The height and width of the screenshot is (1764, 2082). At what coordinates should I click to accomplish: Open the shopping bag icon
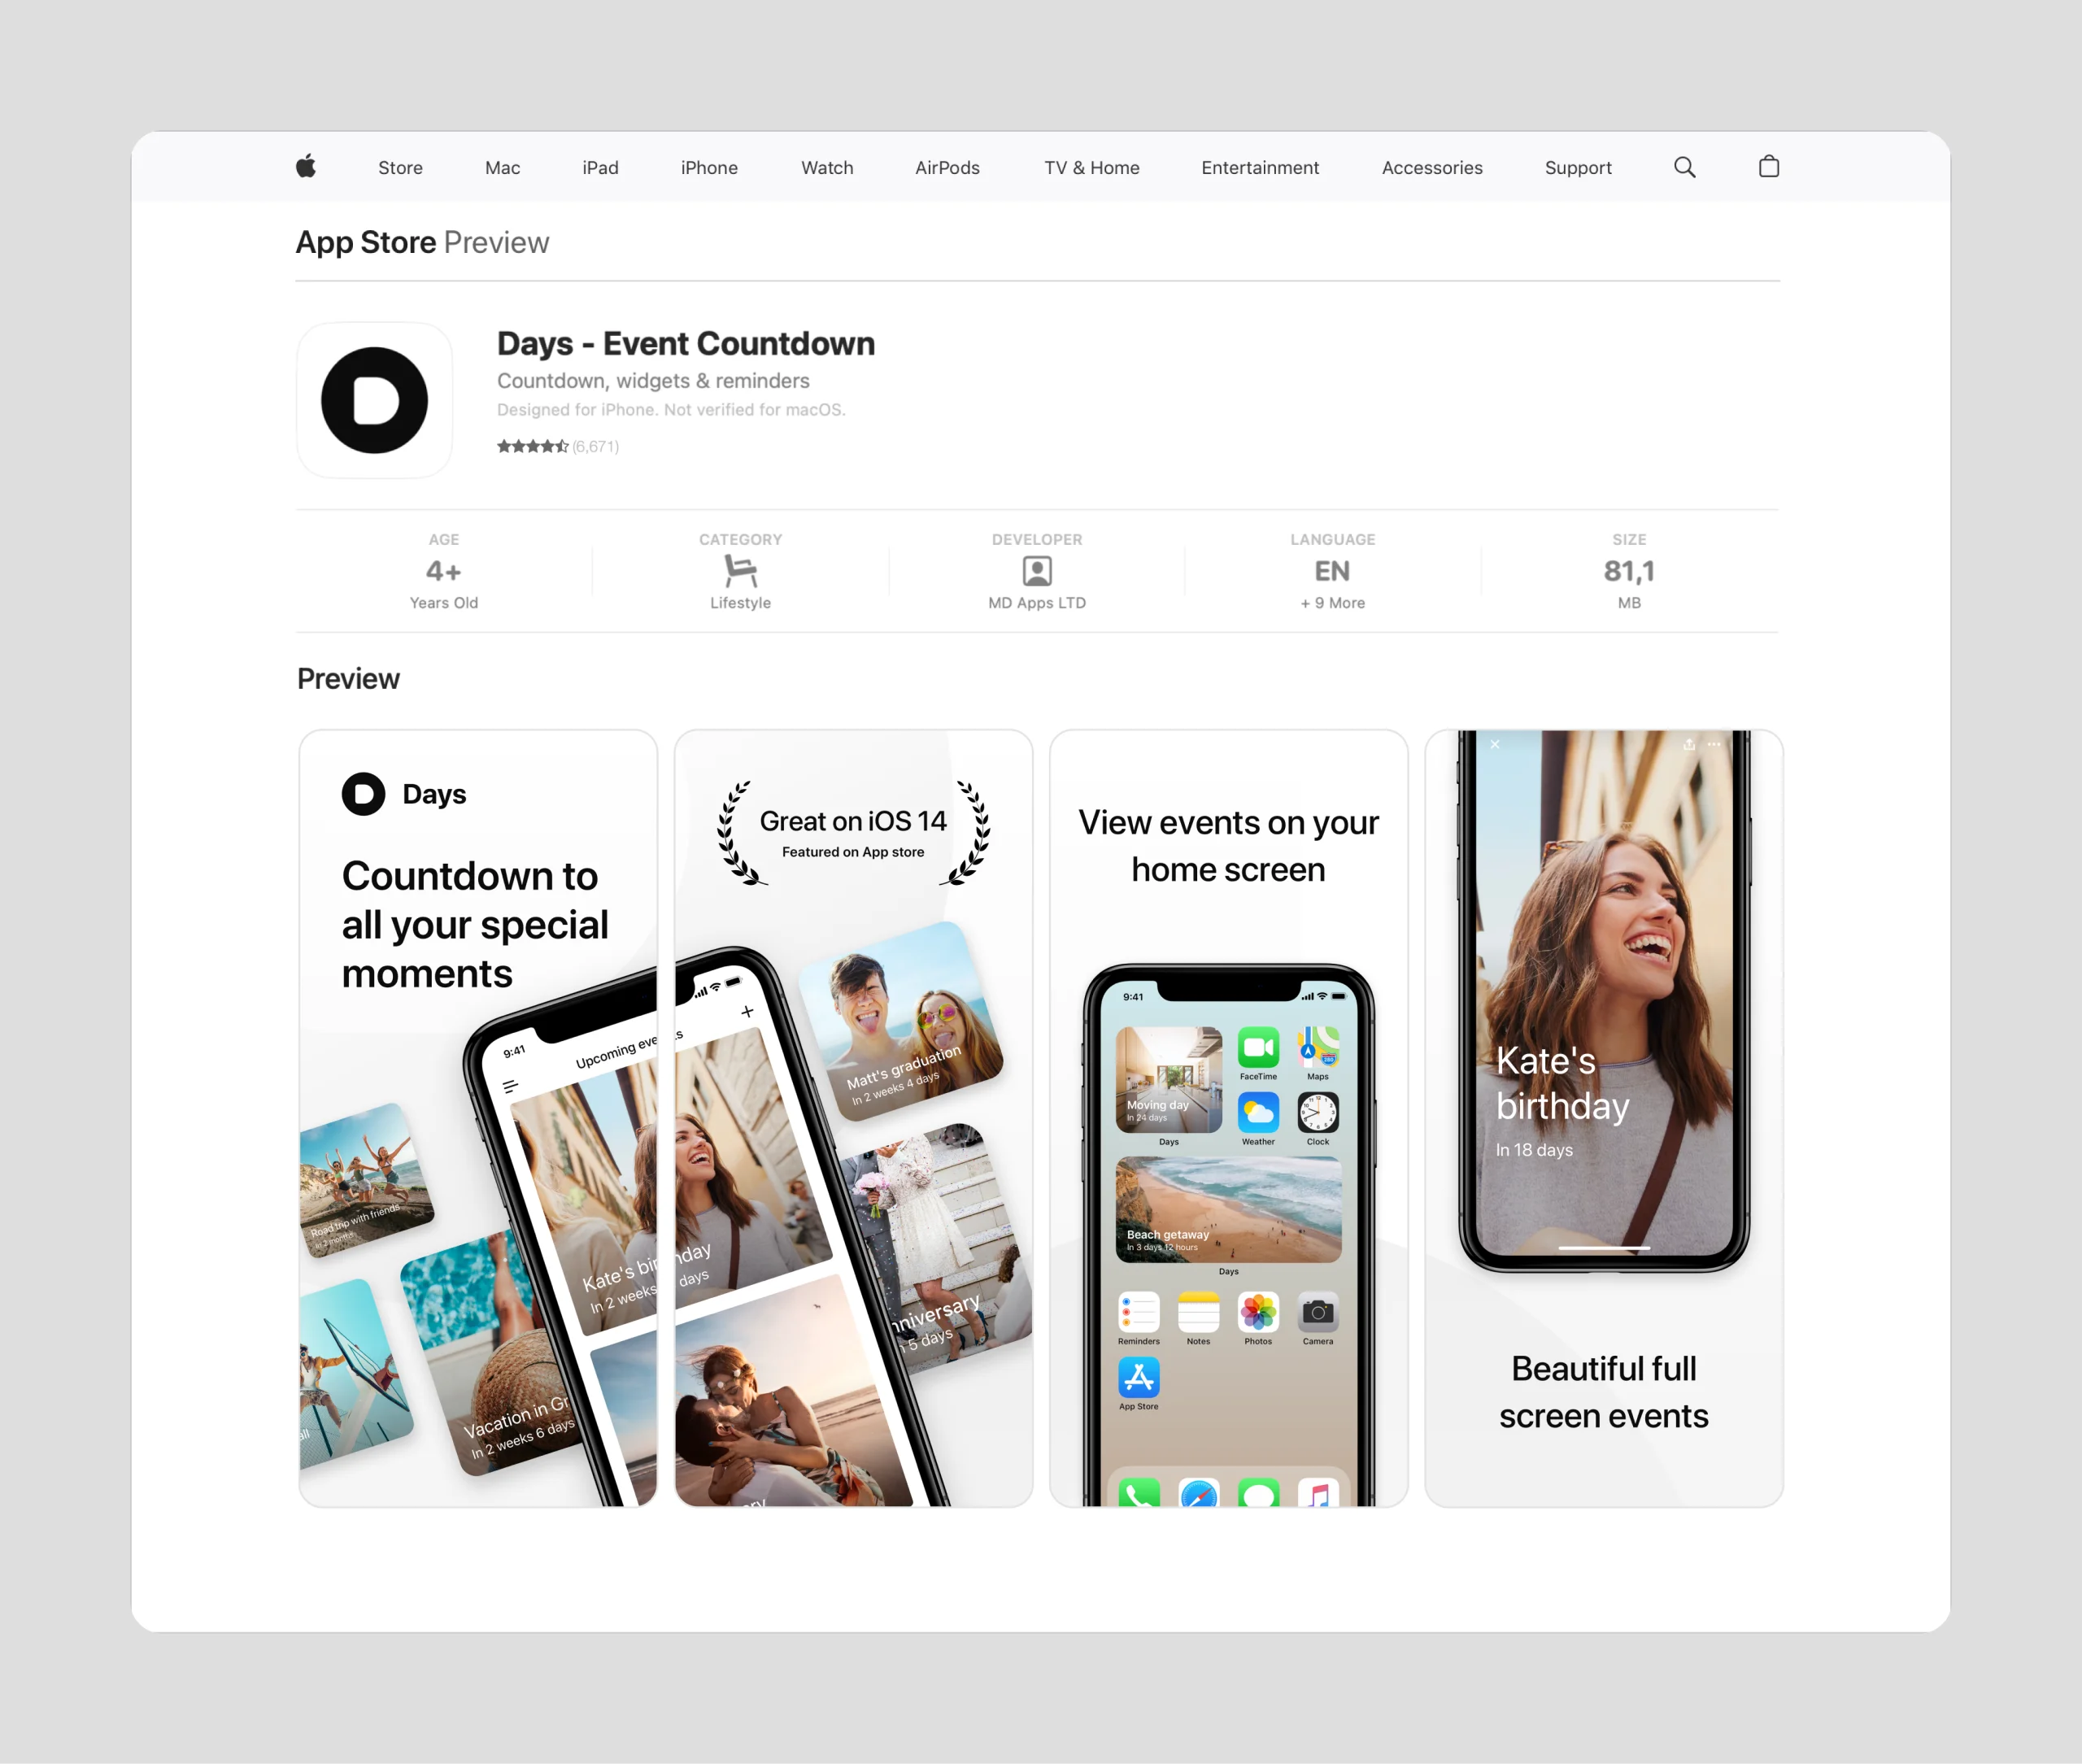(x=1768, y=166)
